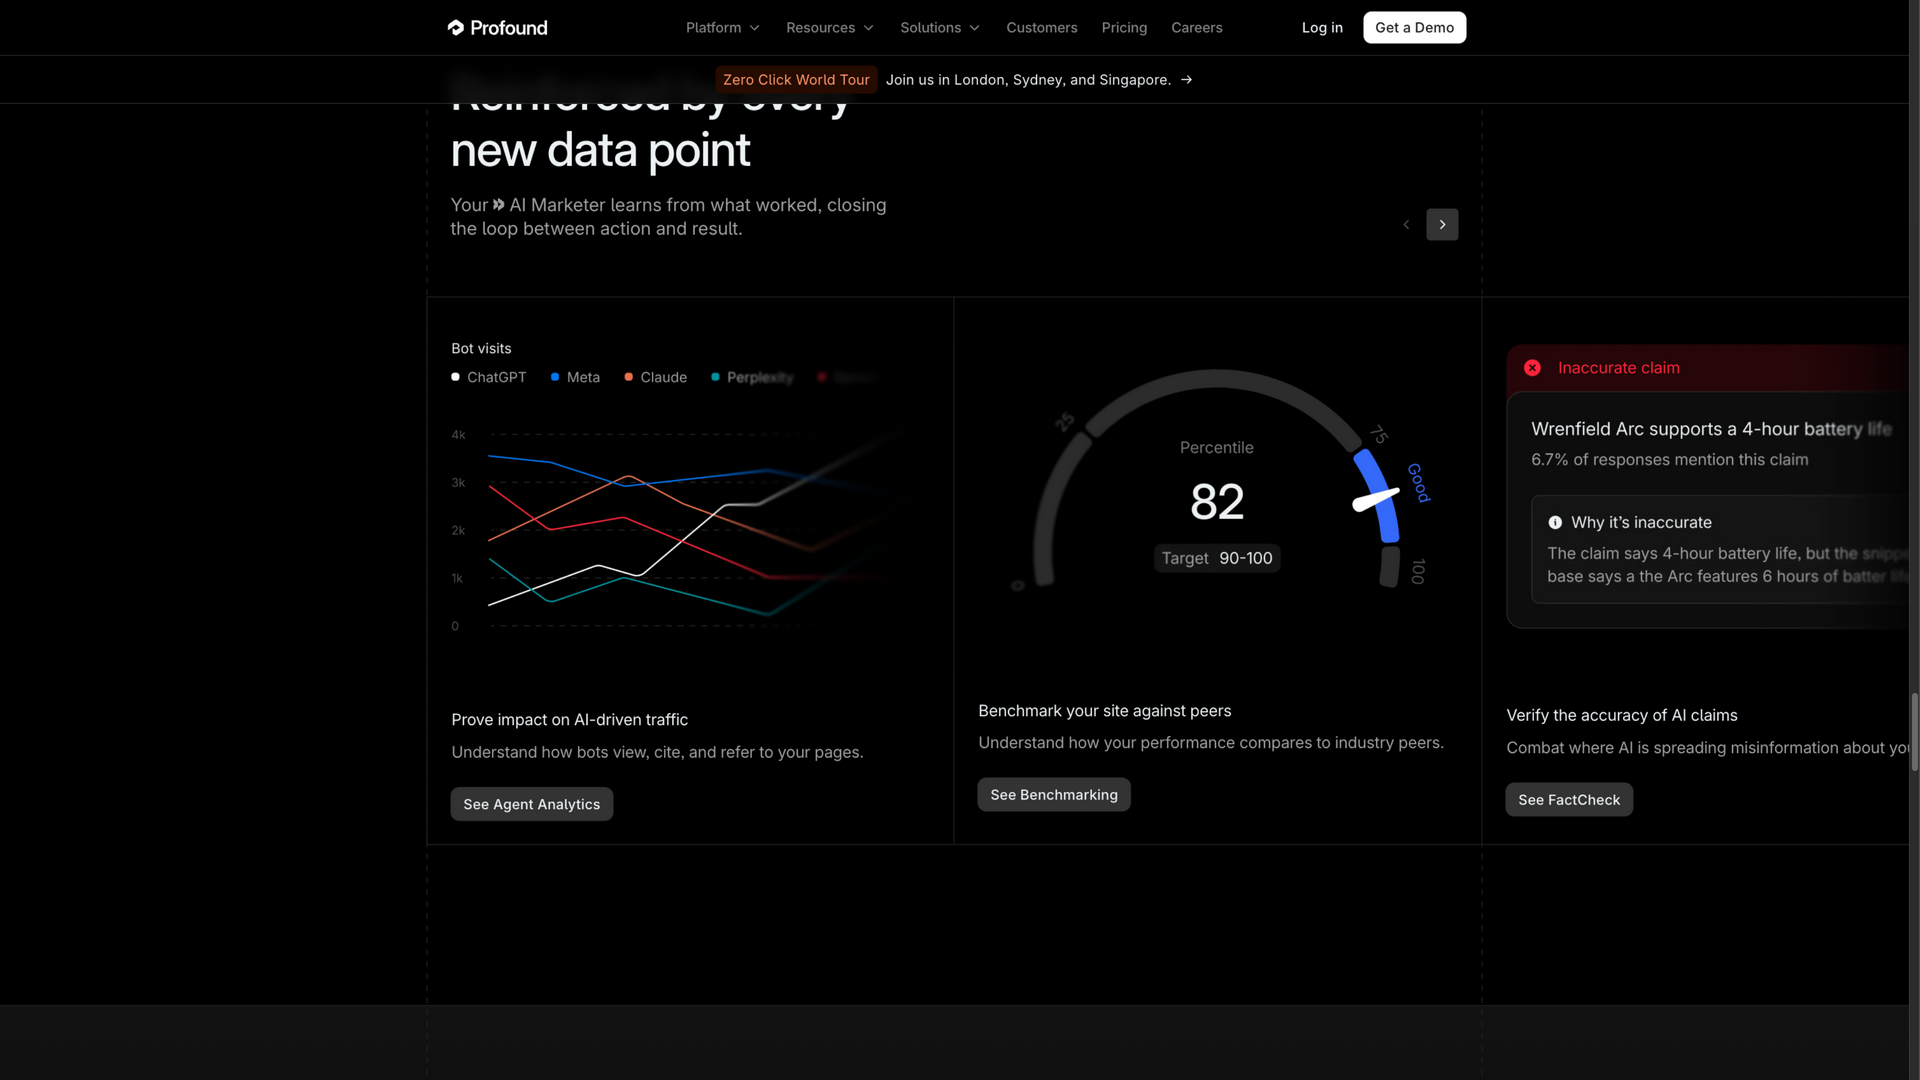Open the Solutions dropdown
This screenshot has width=1920, height=1080.
(939, 27)
